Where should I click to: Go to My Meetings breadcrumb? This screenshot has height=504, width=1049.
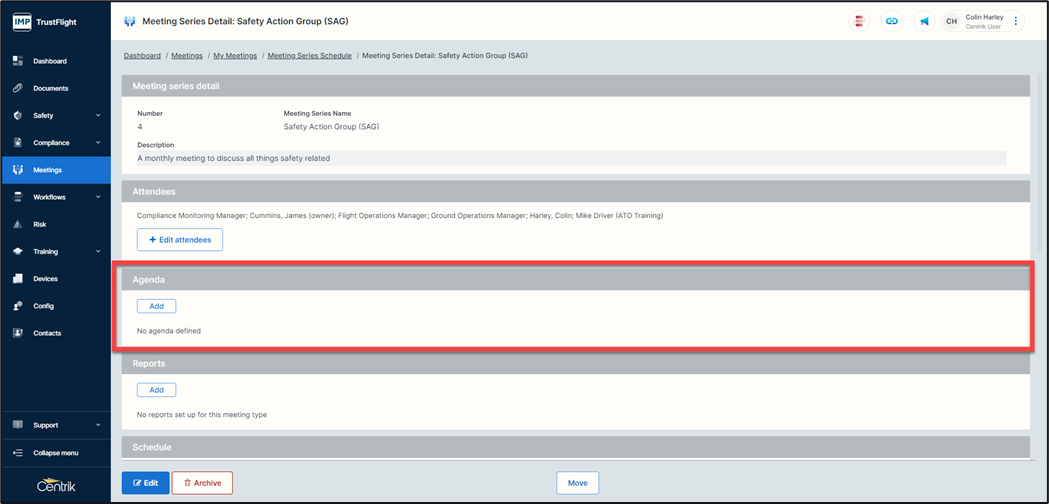coord(235,56)
